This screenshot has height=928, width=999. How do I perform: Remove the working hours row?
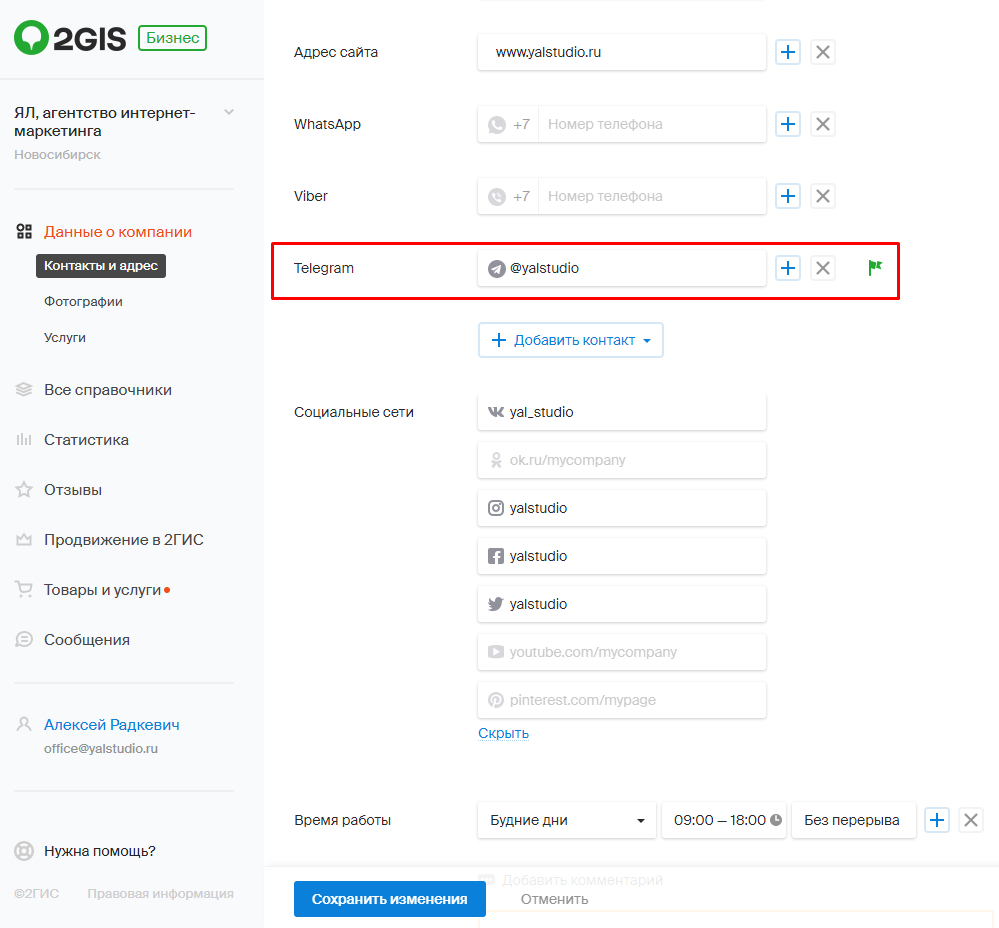(x=971, y=820)
